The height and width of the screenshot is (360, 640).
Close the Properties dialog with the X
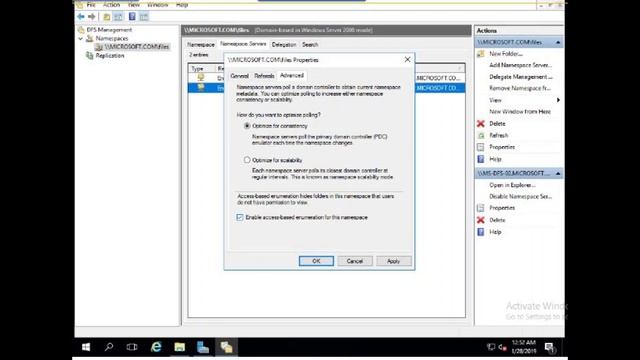click(x=407, y=60)
